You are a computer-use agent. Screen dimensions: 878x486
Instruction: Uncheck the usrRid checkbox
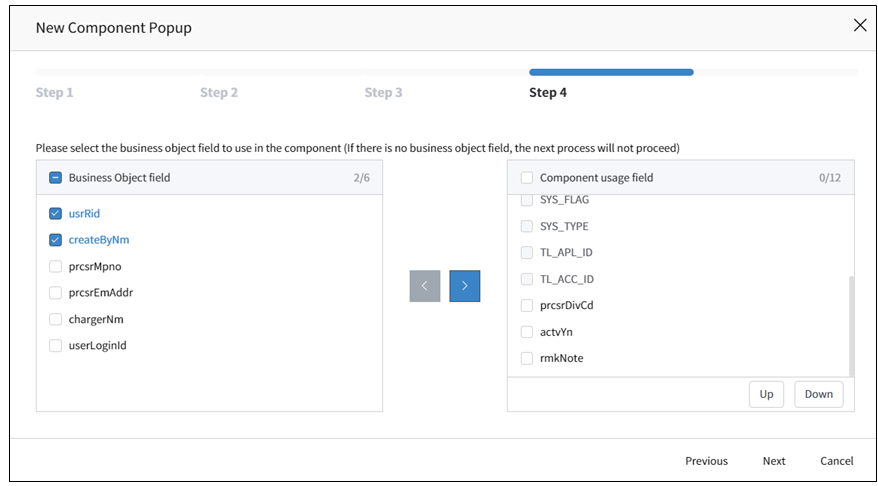pyautogui.click(x=55, y=213)
